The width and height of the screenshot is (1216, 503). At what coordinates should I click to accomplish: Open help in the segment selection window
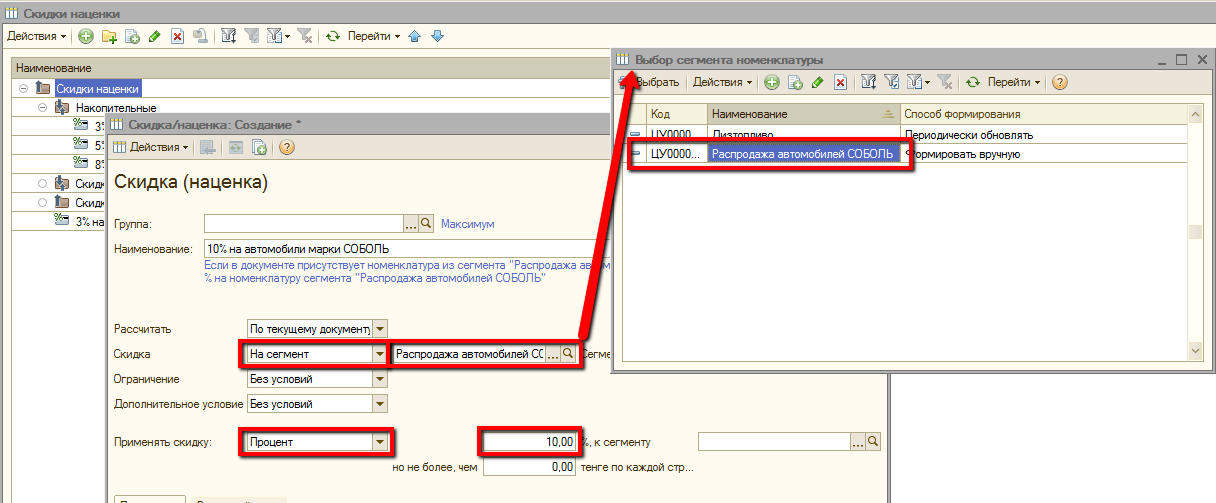click(1060, 82)
